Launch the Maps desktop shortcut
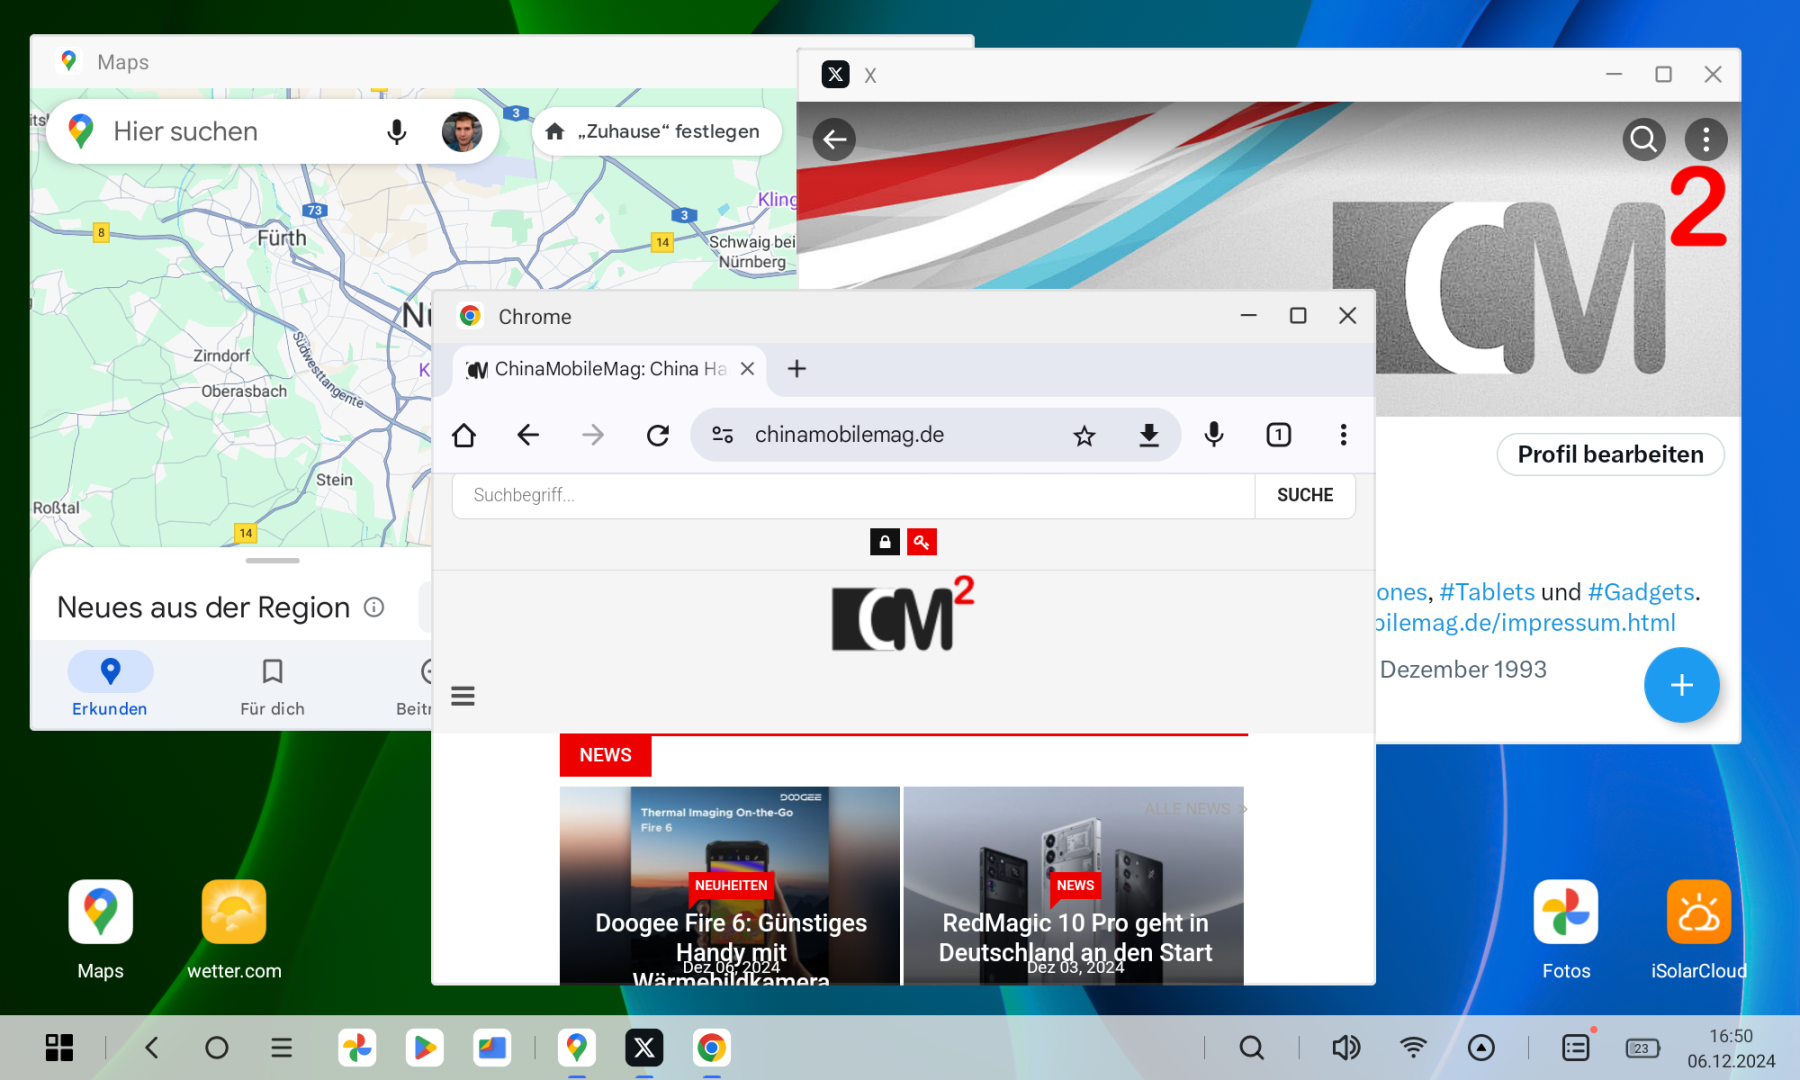The width and height of the screenshot is (1800, 1080). pyautogui.click(x=100, y=929)
